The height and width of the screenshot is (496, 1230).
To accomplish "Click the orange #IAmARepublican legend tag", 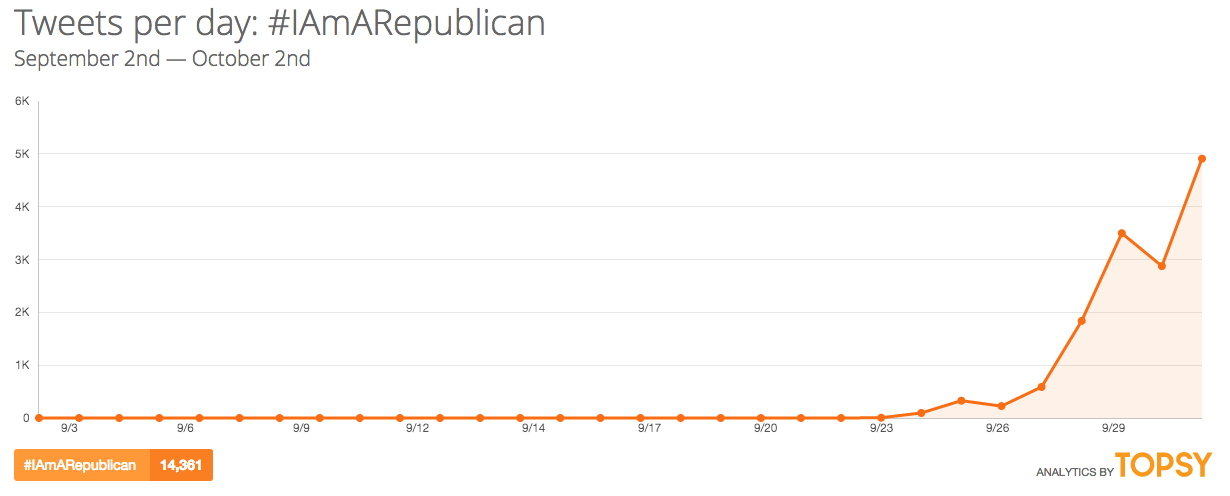I will [x=81, y=465].
